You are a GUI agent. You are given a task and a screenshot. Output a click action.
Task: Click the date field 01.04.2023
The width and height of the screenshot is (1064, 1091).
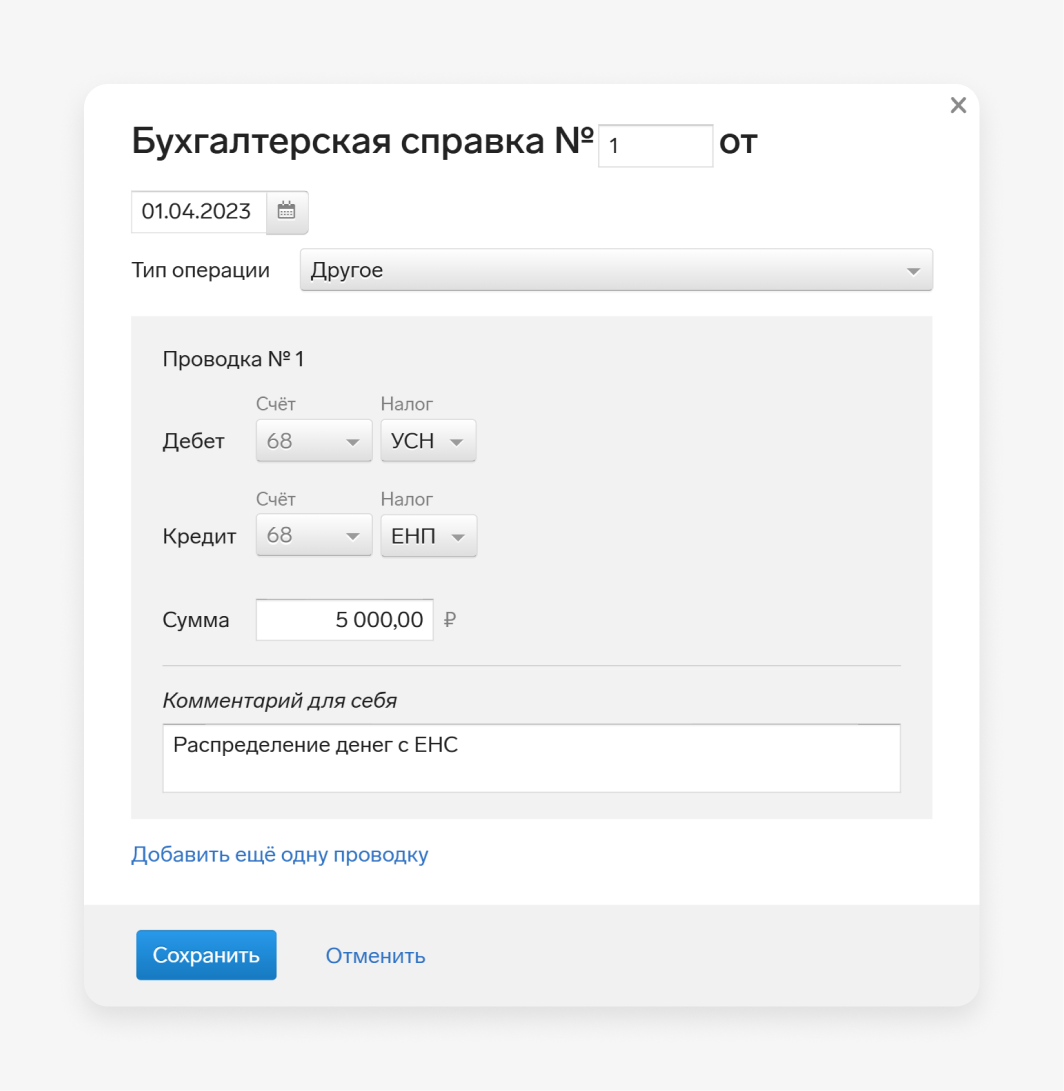(x=199, y=211)
